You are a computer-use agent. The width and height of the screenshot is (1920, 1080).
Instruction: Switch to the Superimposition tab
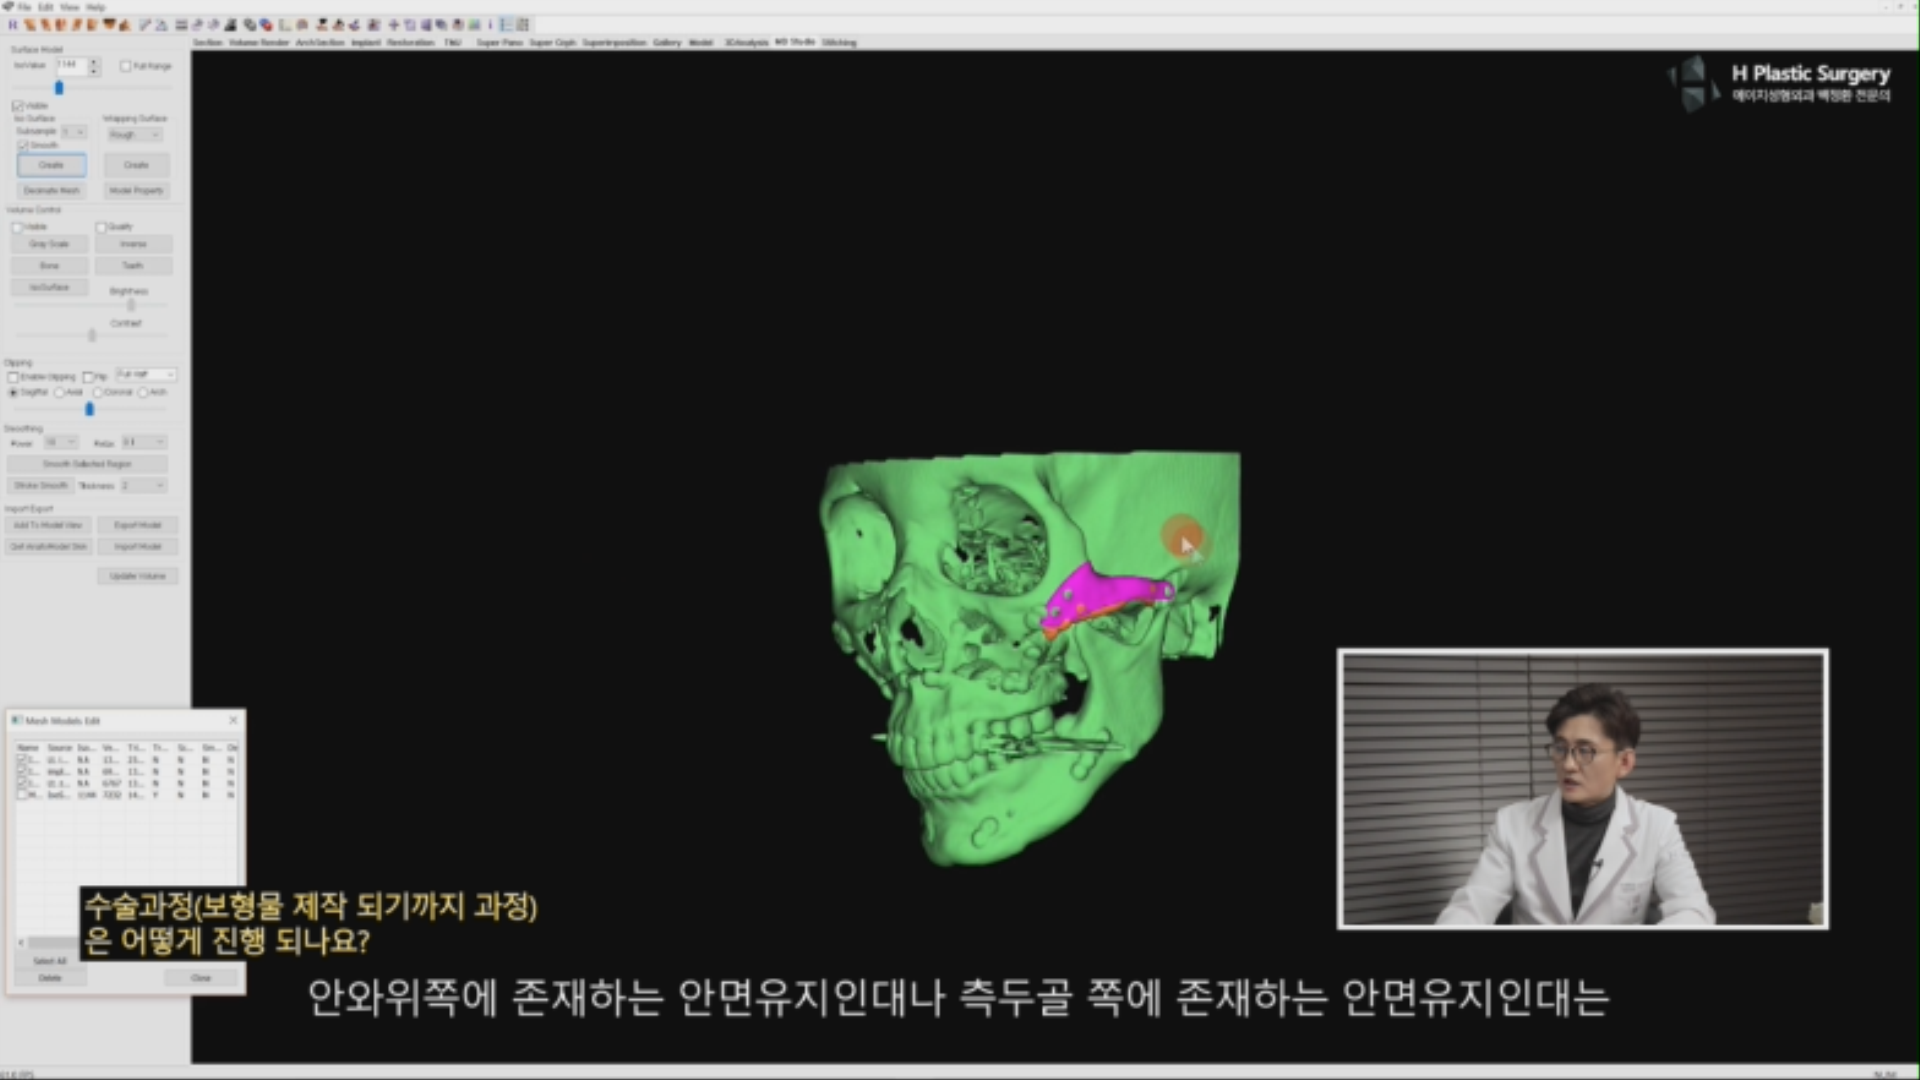pos(614,42)
